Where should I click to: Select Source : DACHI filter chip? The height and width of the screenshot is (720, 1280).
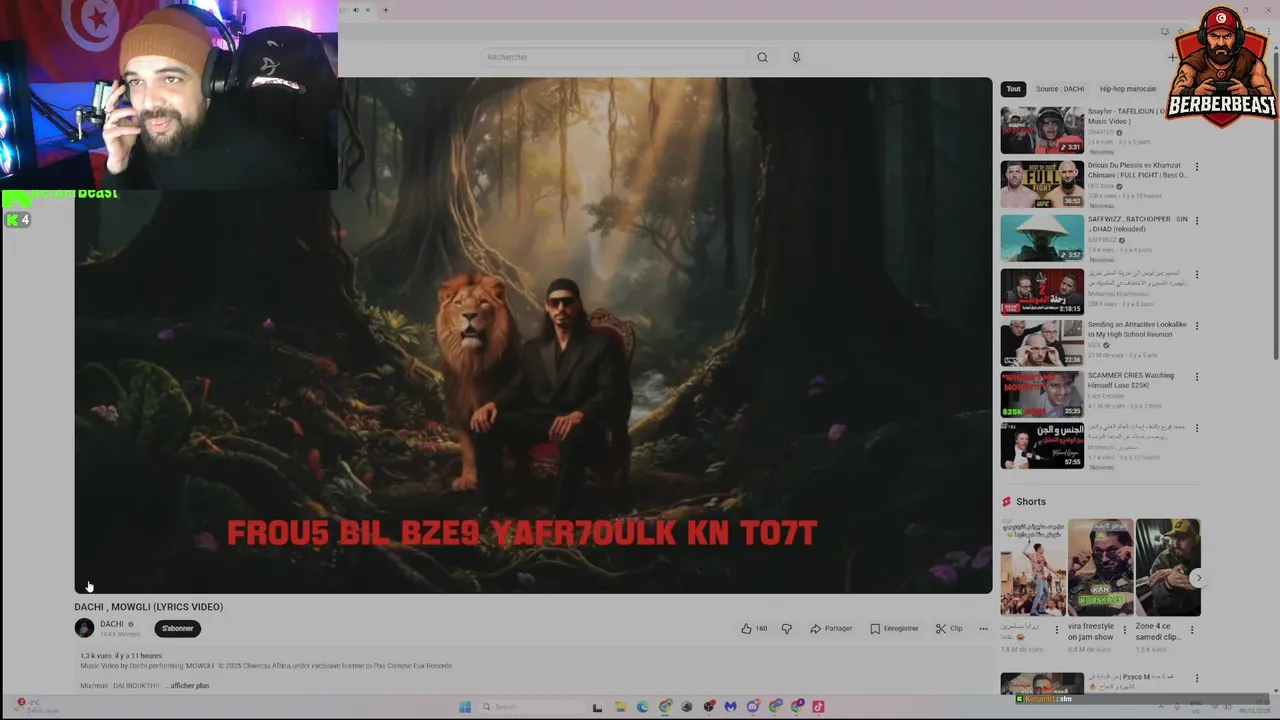point(1060,89)
